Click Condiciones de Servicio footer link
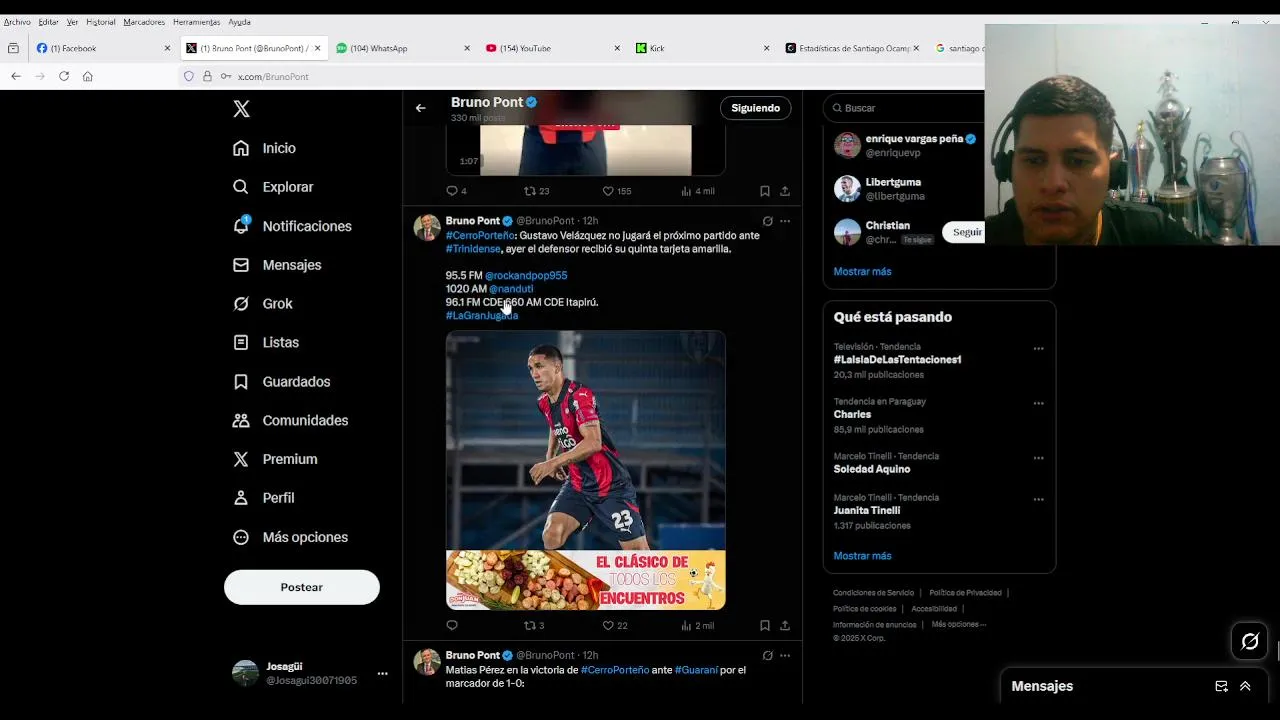Viewport: 1280px width, 720px height. pyautogui.click(x=873, y=593)
